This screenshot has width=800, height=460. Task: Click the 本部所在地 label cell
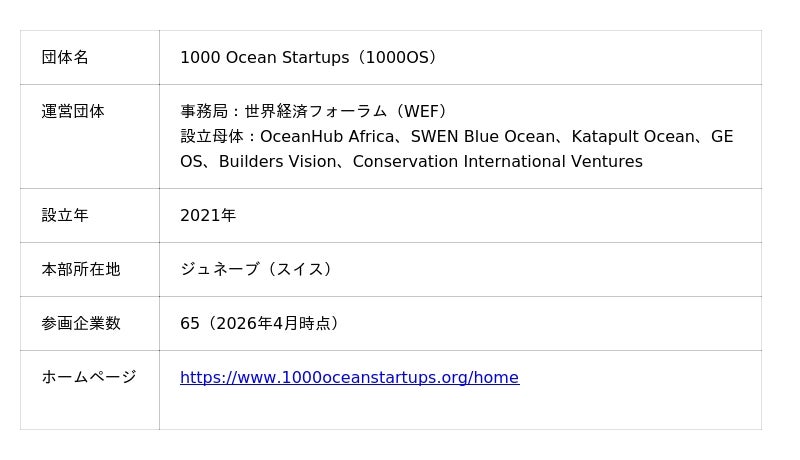(x=81, y=270)
